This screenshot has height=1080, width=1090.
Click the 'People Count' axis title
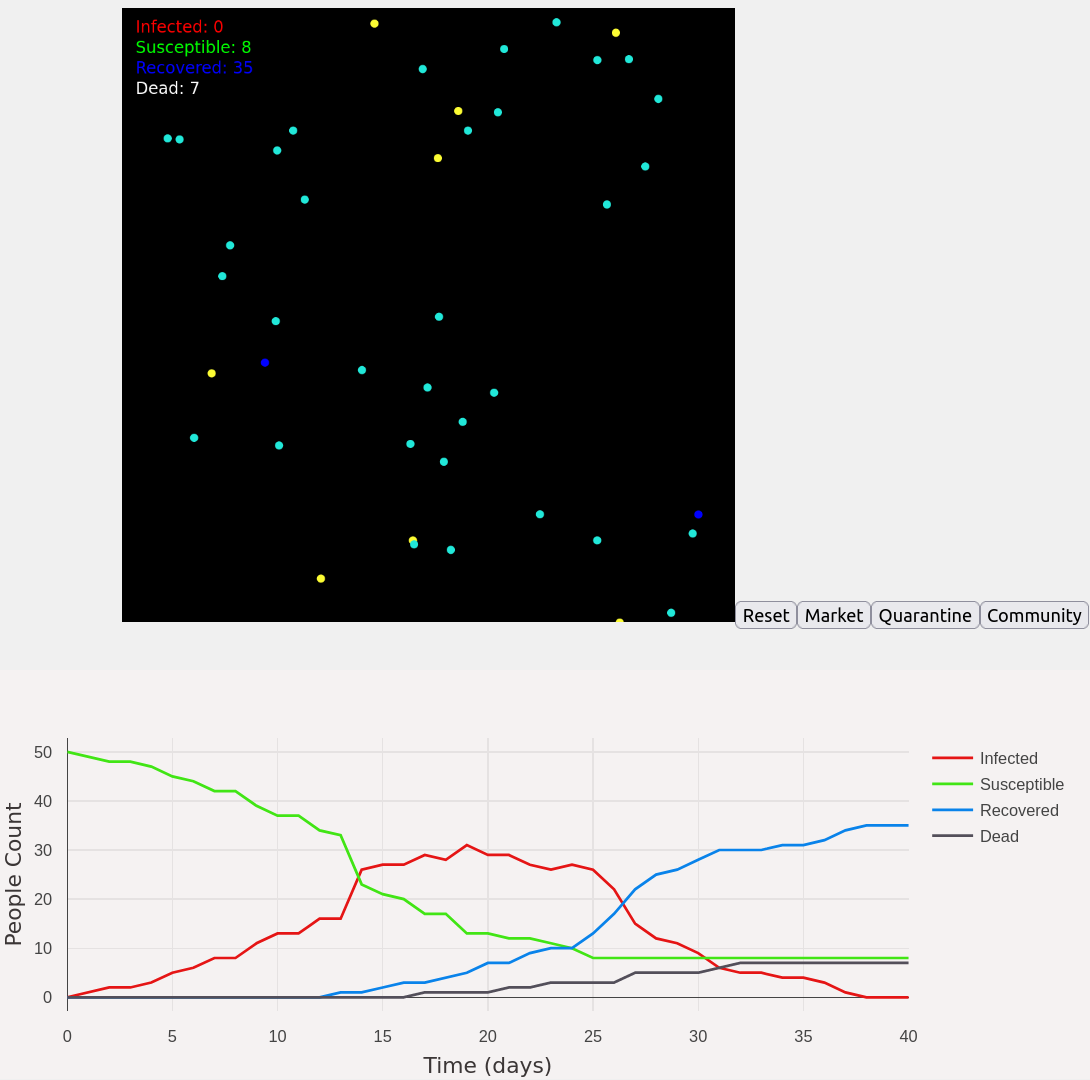pyautogui.click(x=14, y=874)
